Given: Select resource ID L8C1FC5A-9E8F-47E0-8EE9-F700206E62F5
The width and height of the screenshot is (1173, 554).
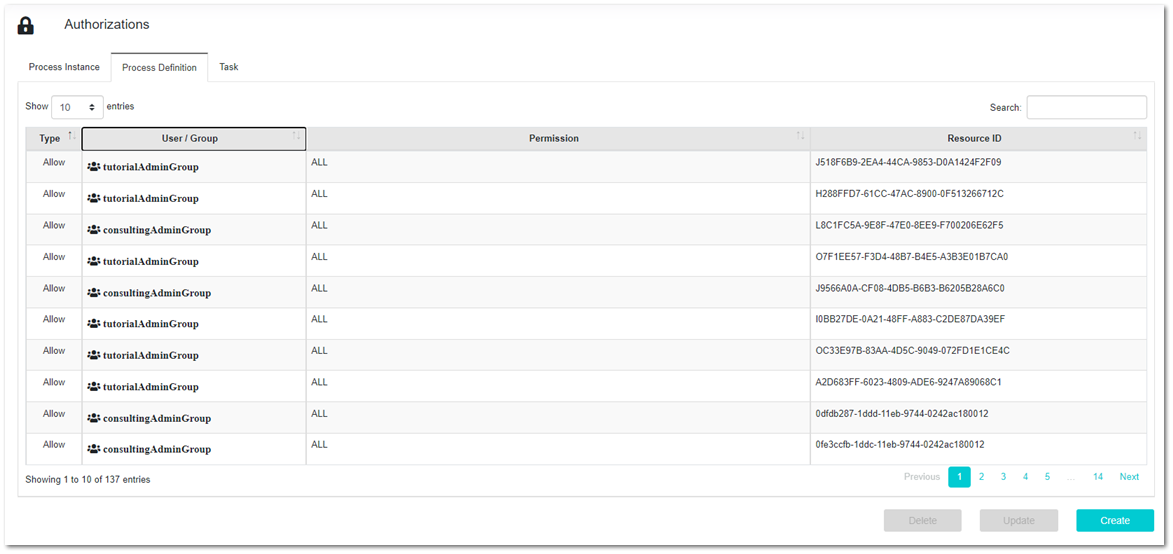Looking at the screenshot, I should (x=909, y=225).
